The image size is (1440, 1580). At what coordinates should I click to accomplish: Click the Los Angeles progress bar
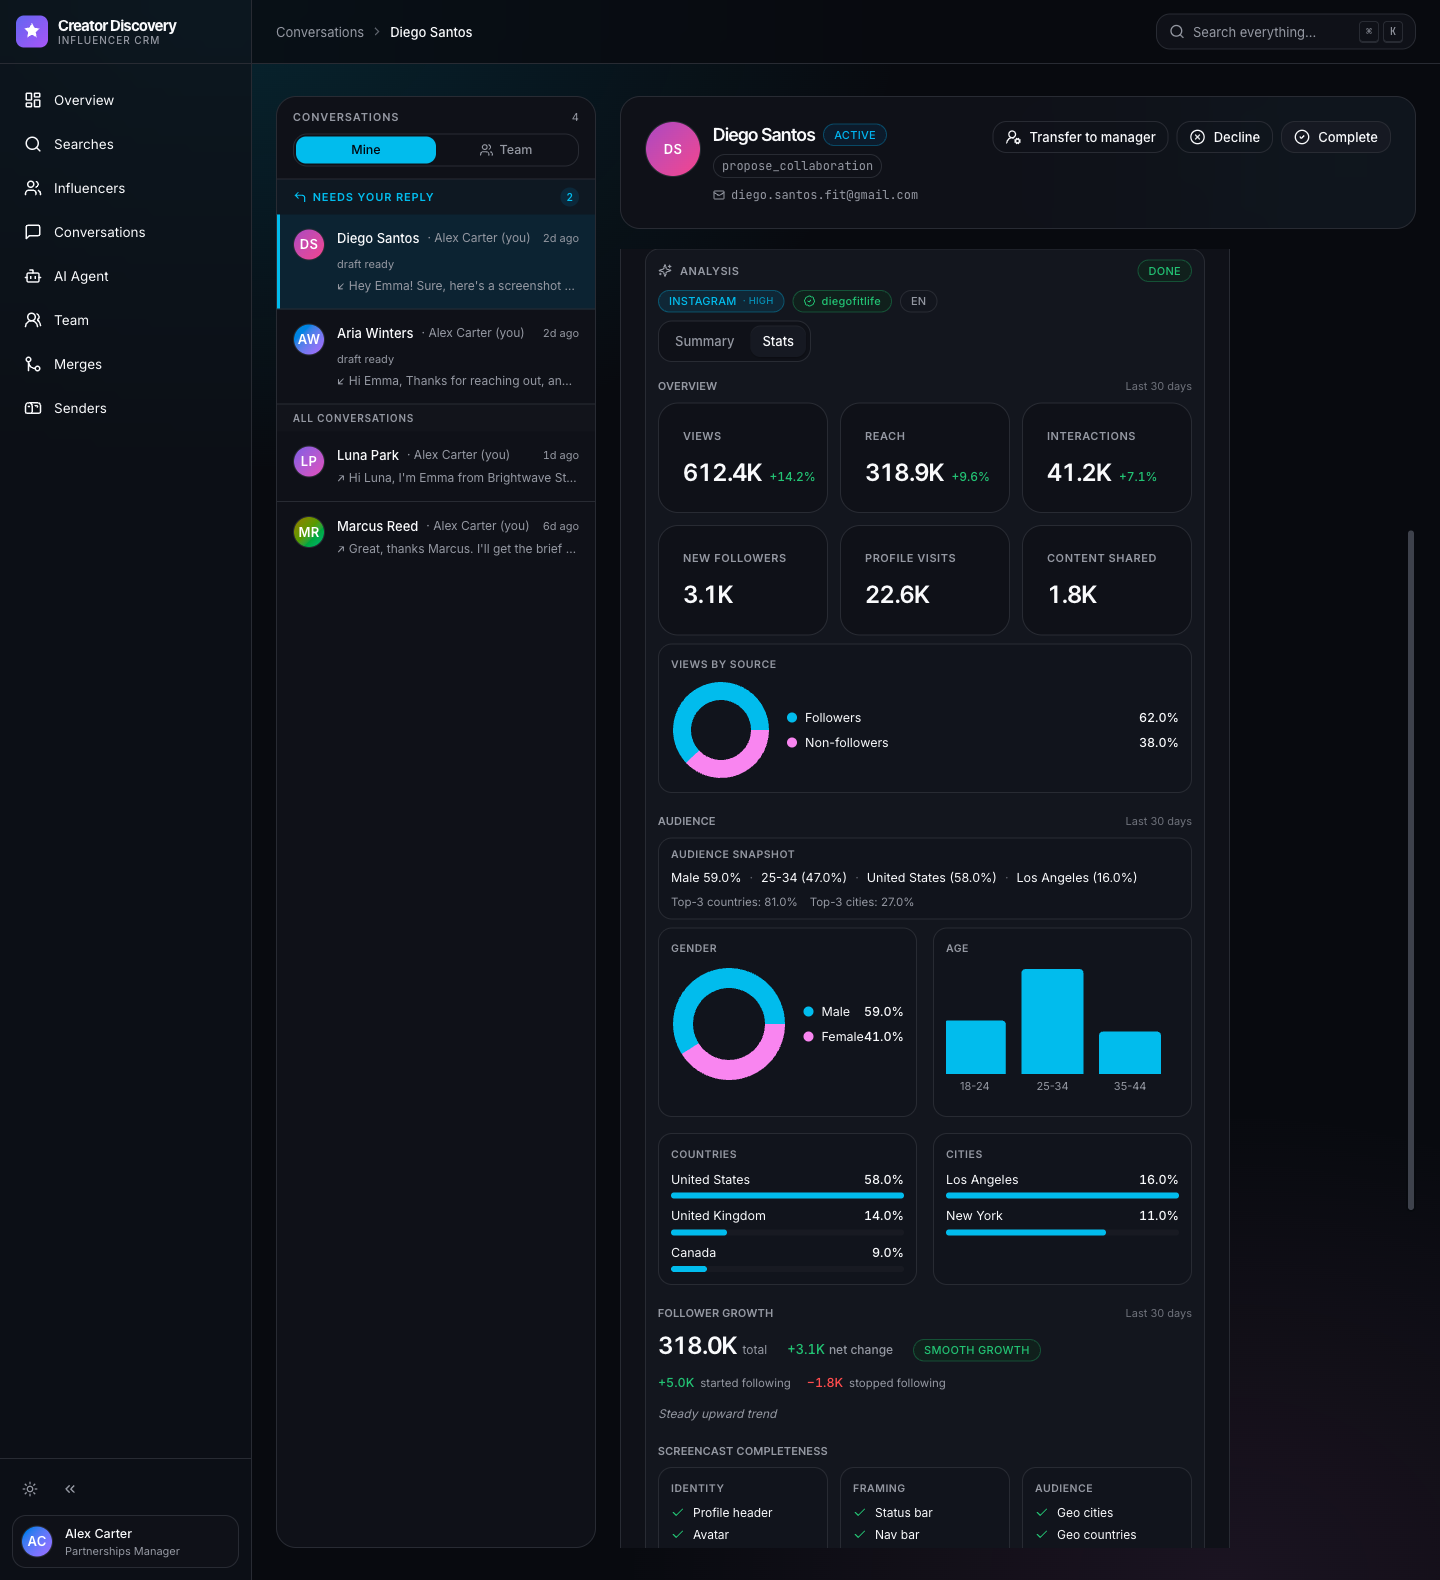[1062, 1195]
